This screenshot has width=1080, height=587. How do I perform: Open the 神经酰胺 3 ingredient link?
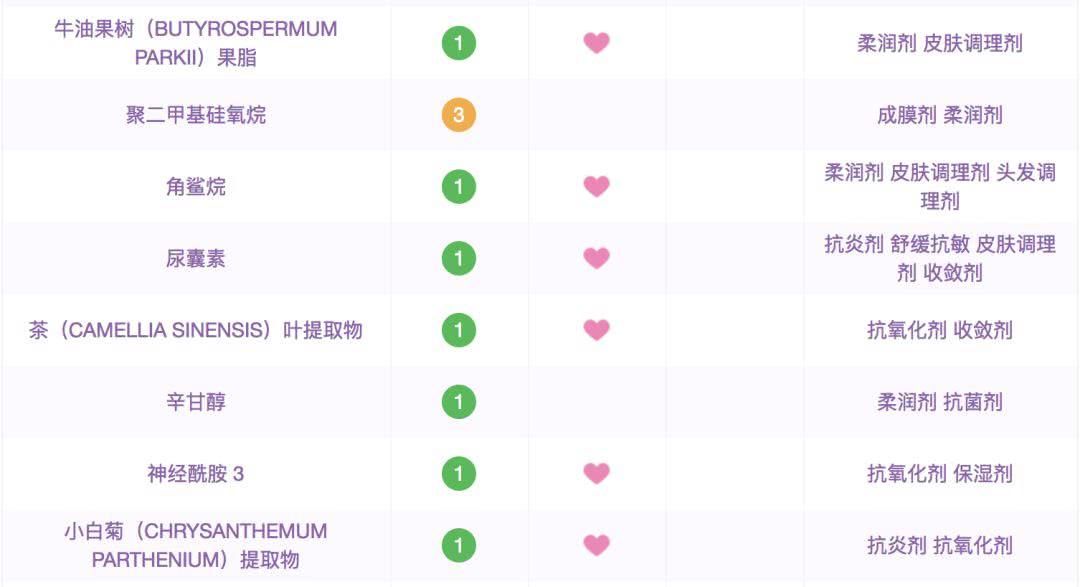[x=196, y=474]
